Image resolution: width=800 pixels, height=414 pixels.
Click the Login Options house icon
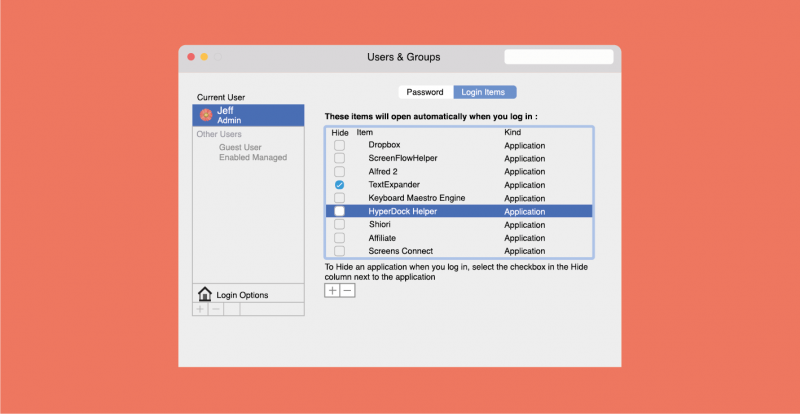pyautogui.click(x=205, y=294)
